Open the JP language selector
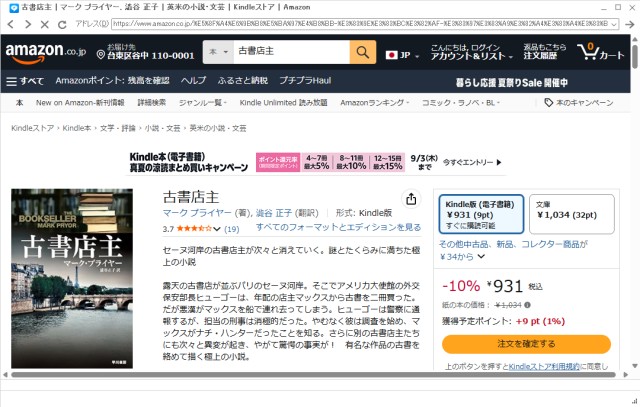 point(402,55)
